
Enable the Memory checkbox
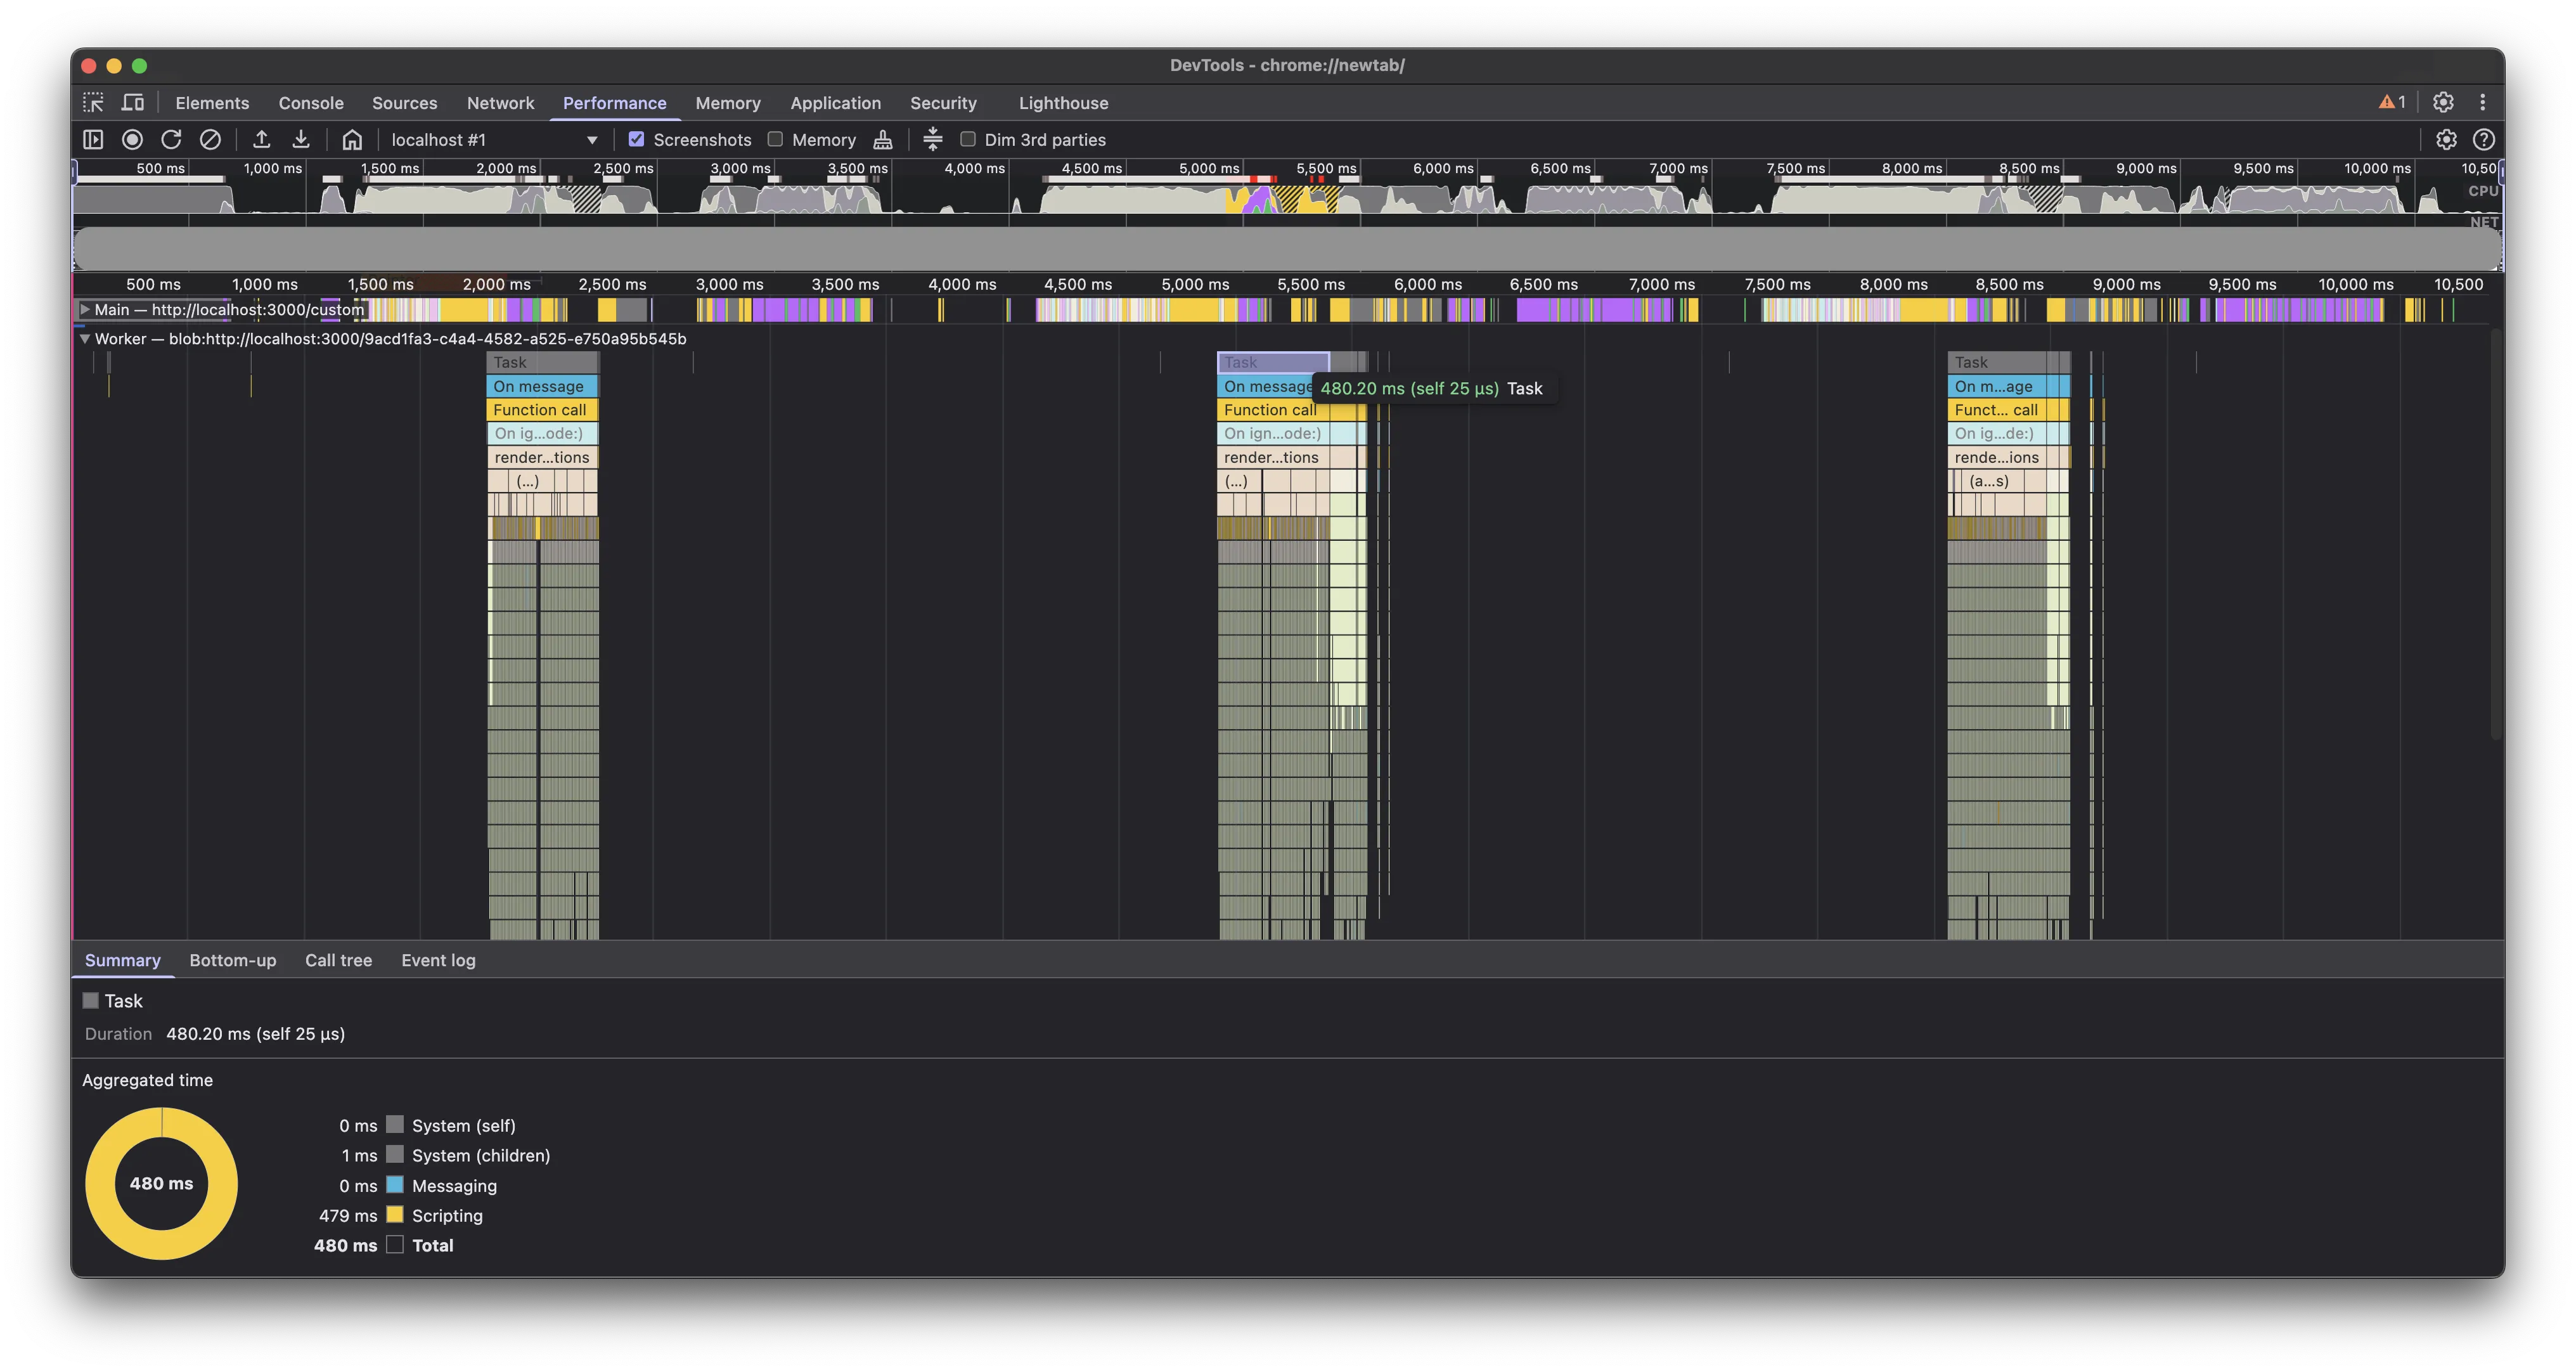tap(775, 140)
